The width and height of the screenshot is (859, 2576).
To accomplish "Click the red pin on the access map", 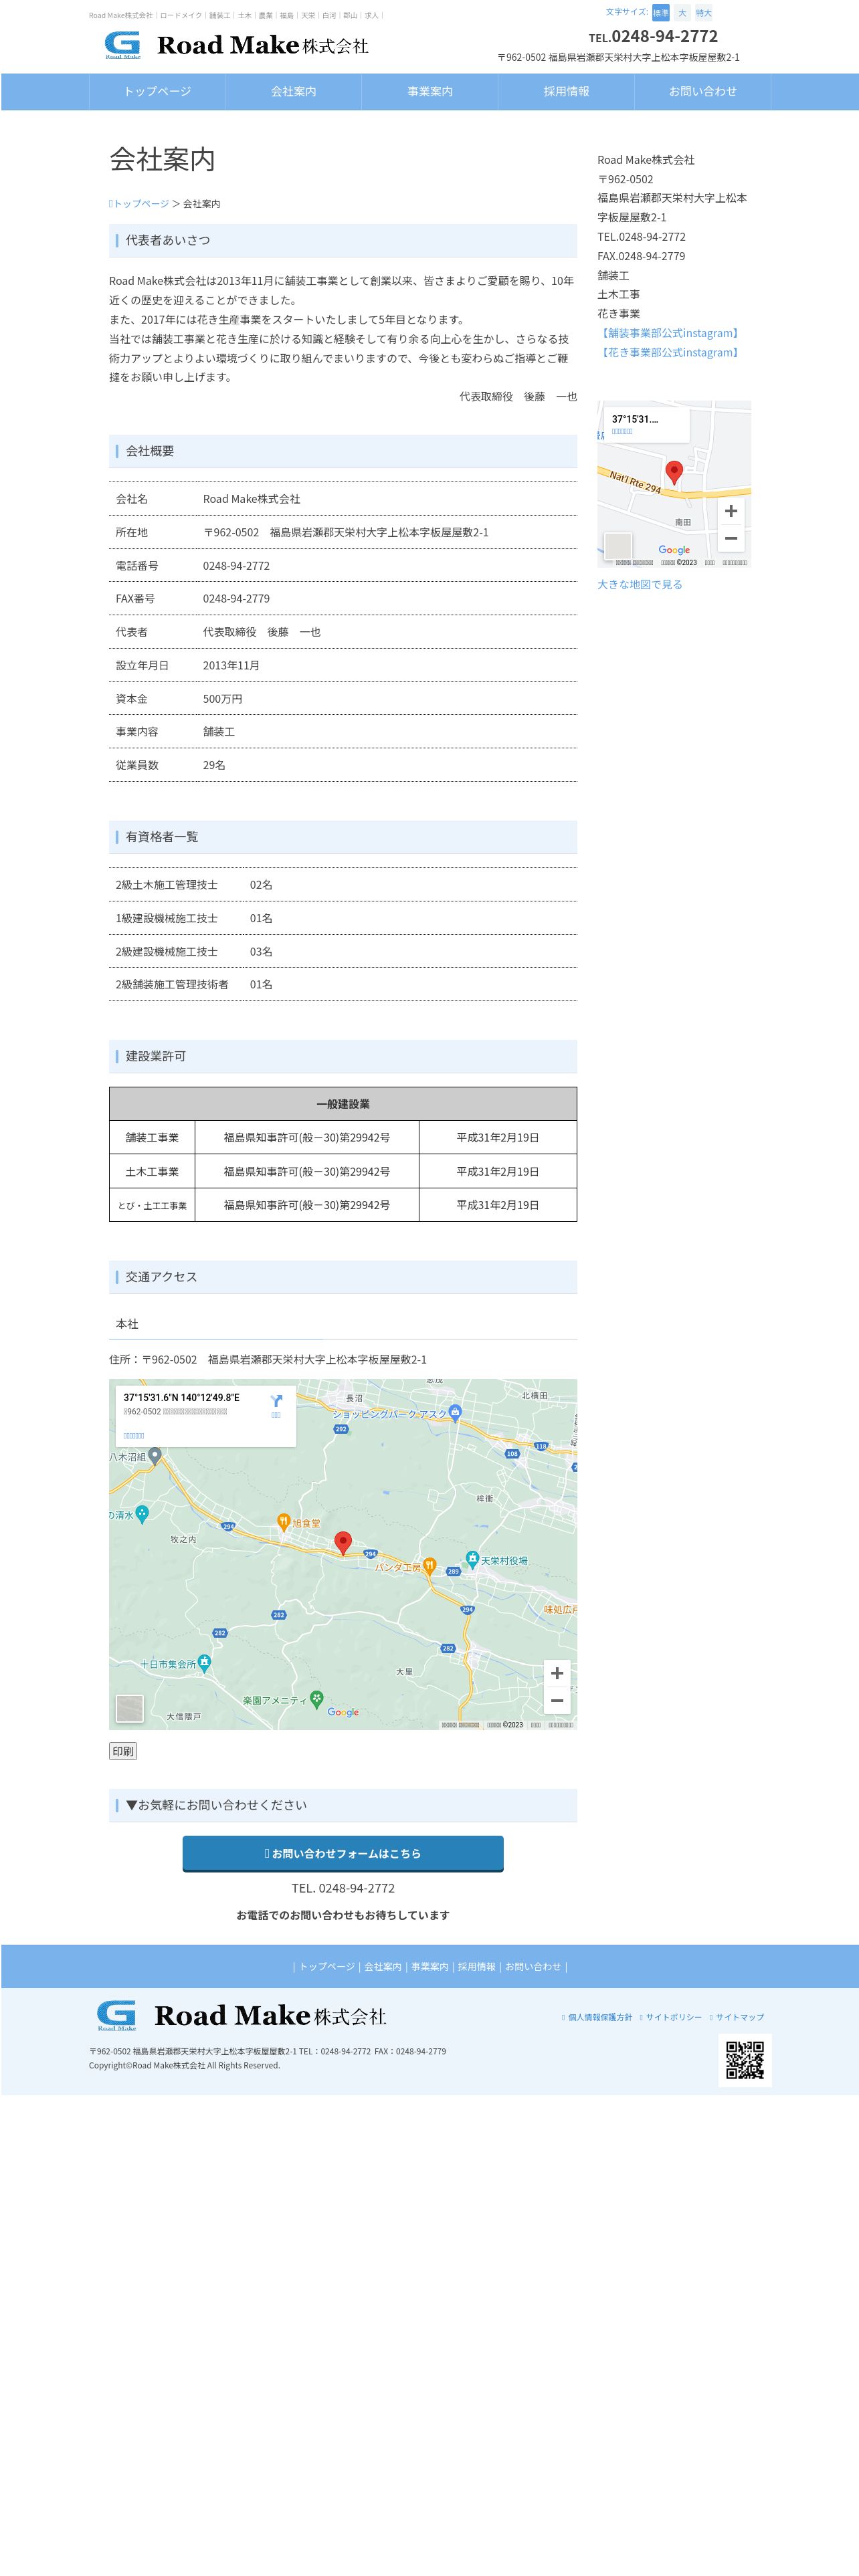I will tap(343, 1543).
